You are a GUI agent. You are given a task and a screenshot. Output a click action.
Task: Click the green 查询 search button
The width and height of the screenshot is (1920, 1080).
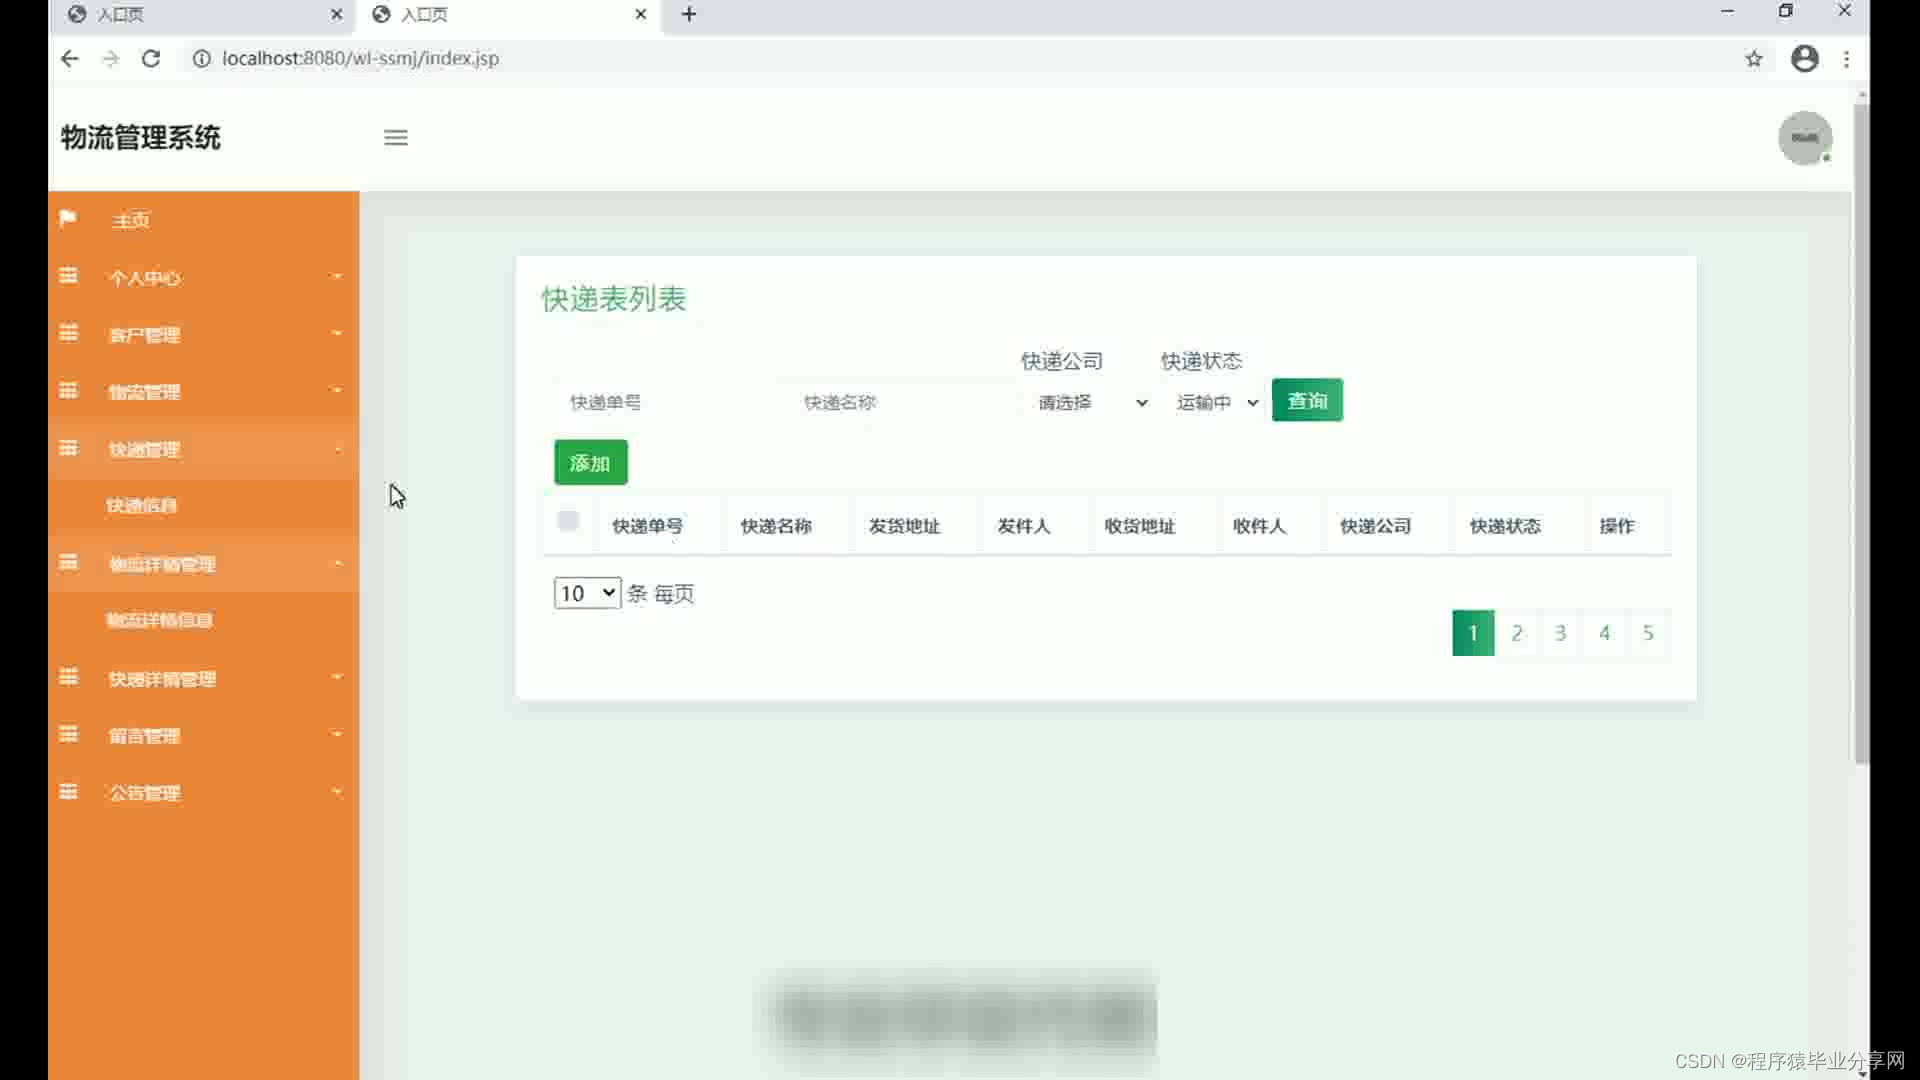click(x=1307, y=401)
